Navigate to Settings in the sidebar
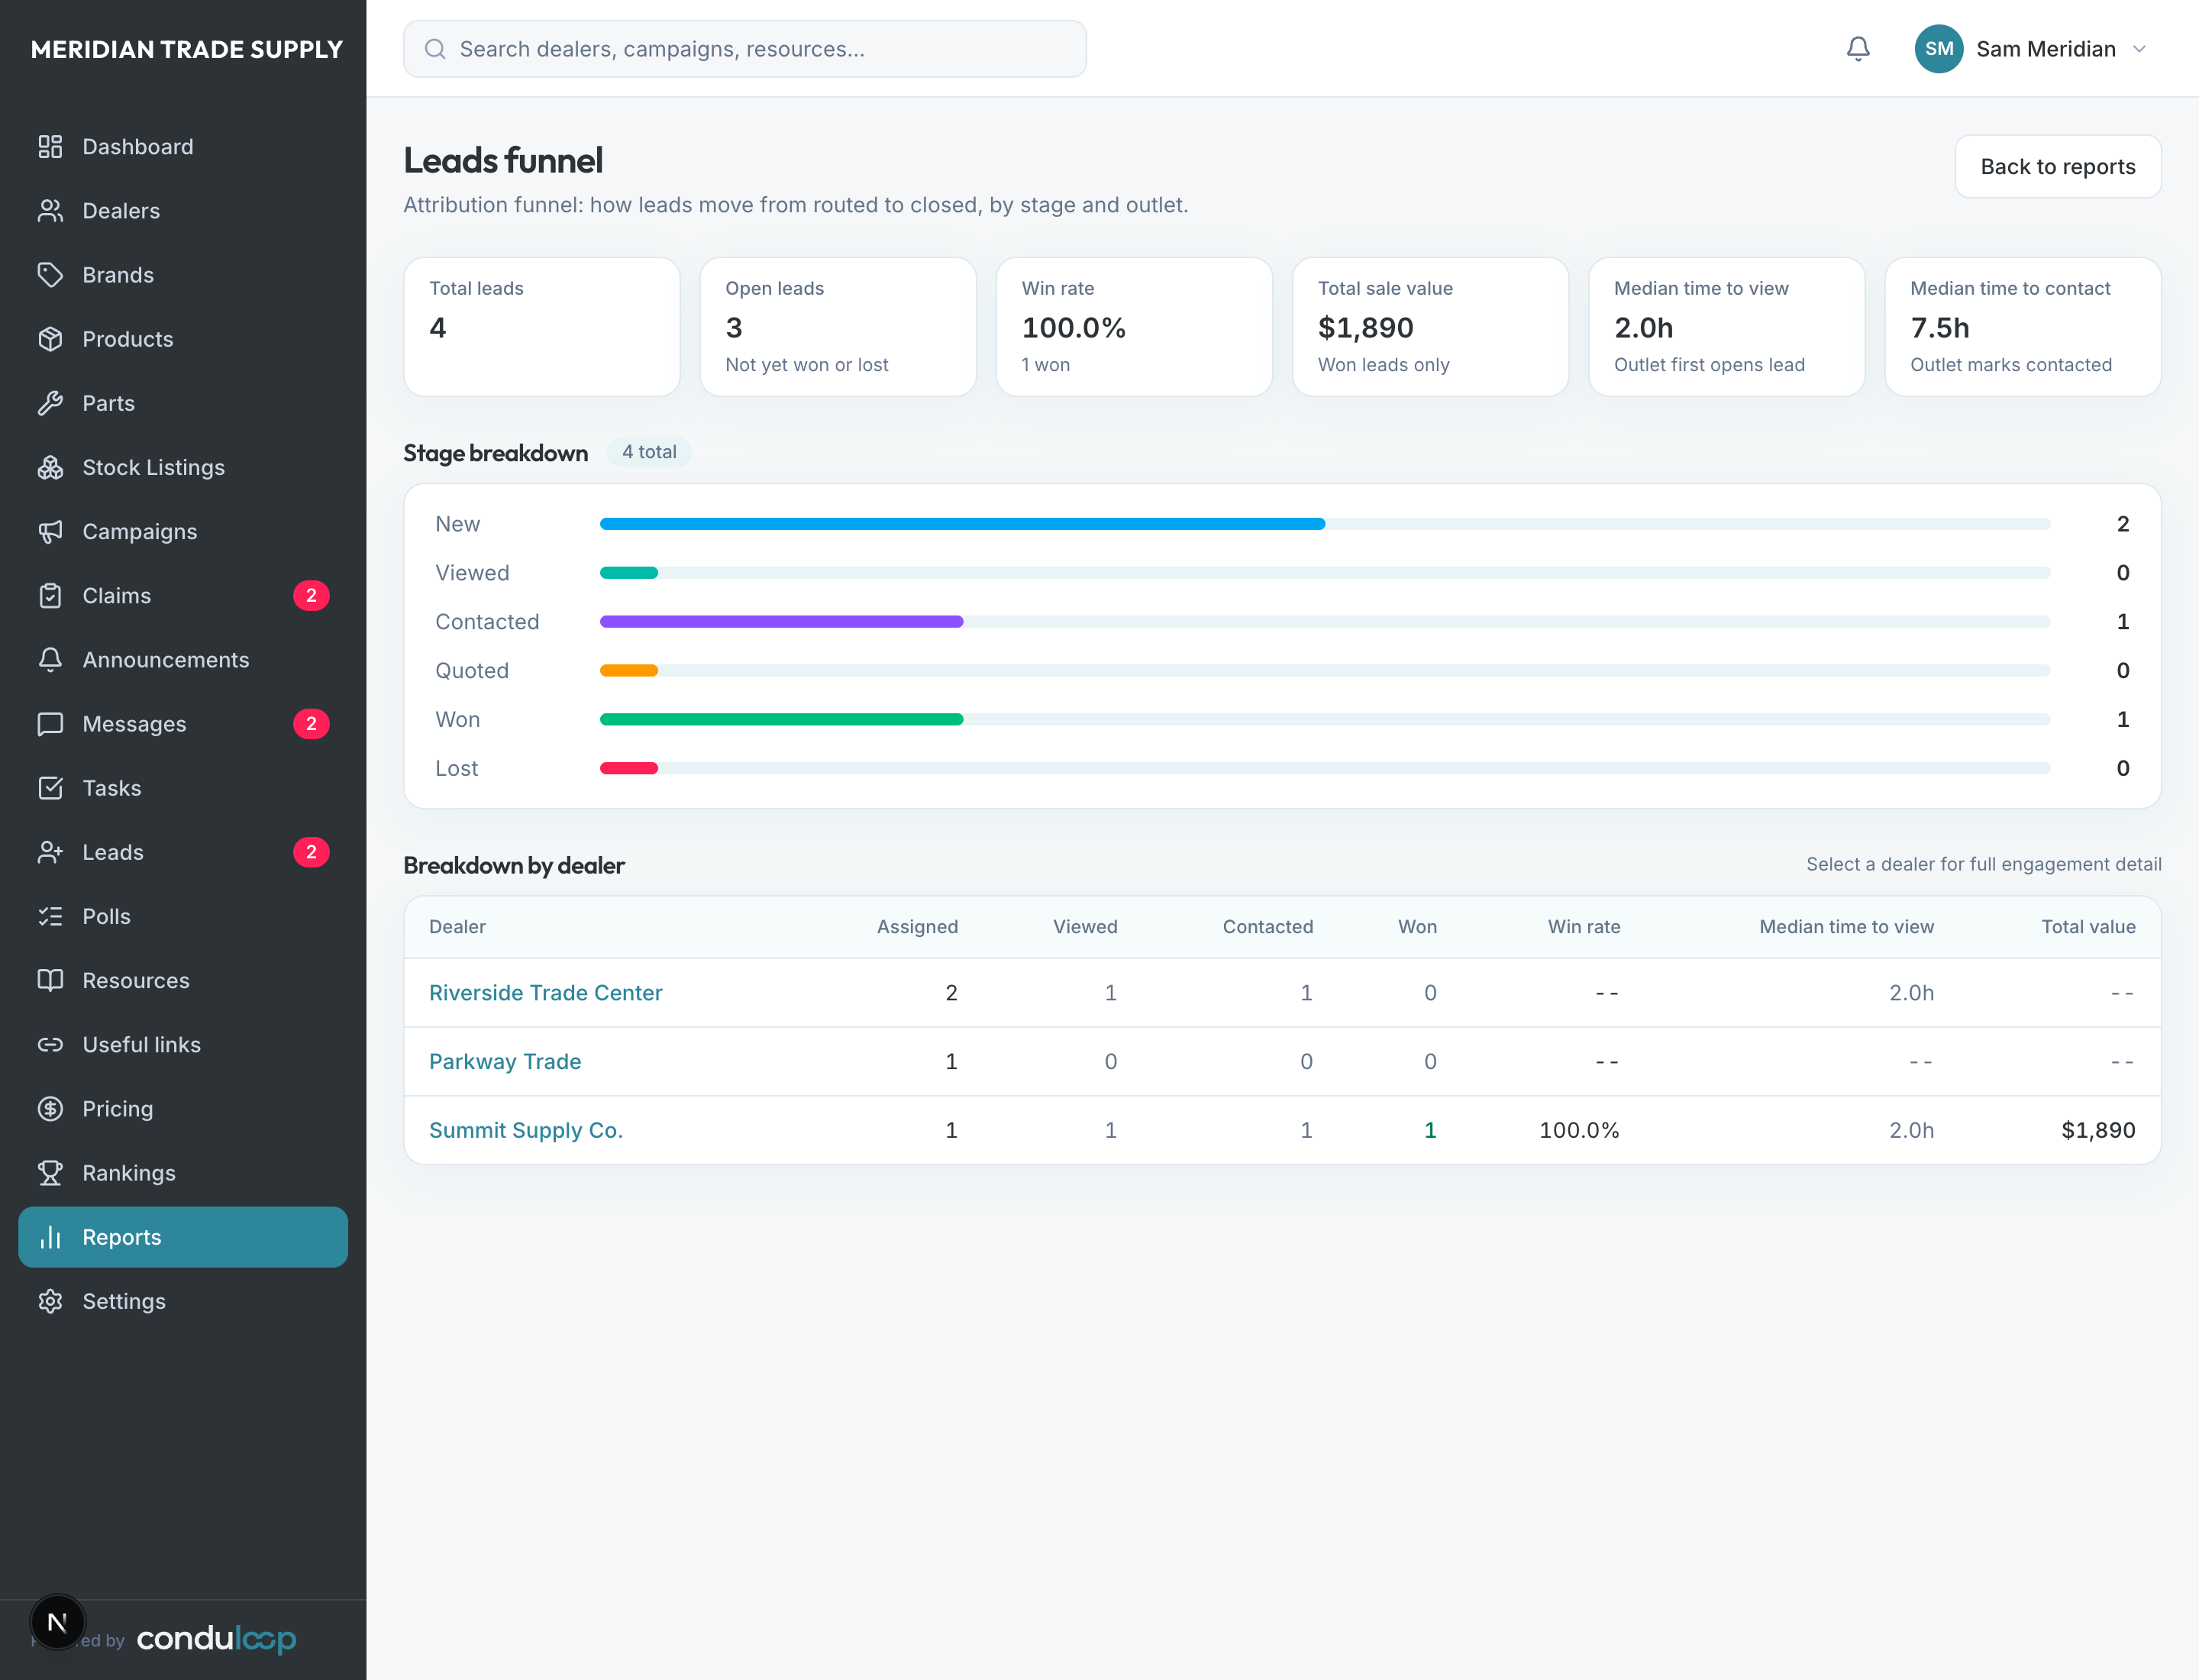Screen dimensions: 2199x1680 coord(183,1301)
